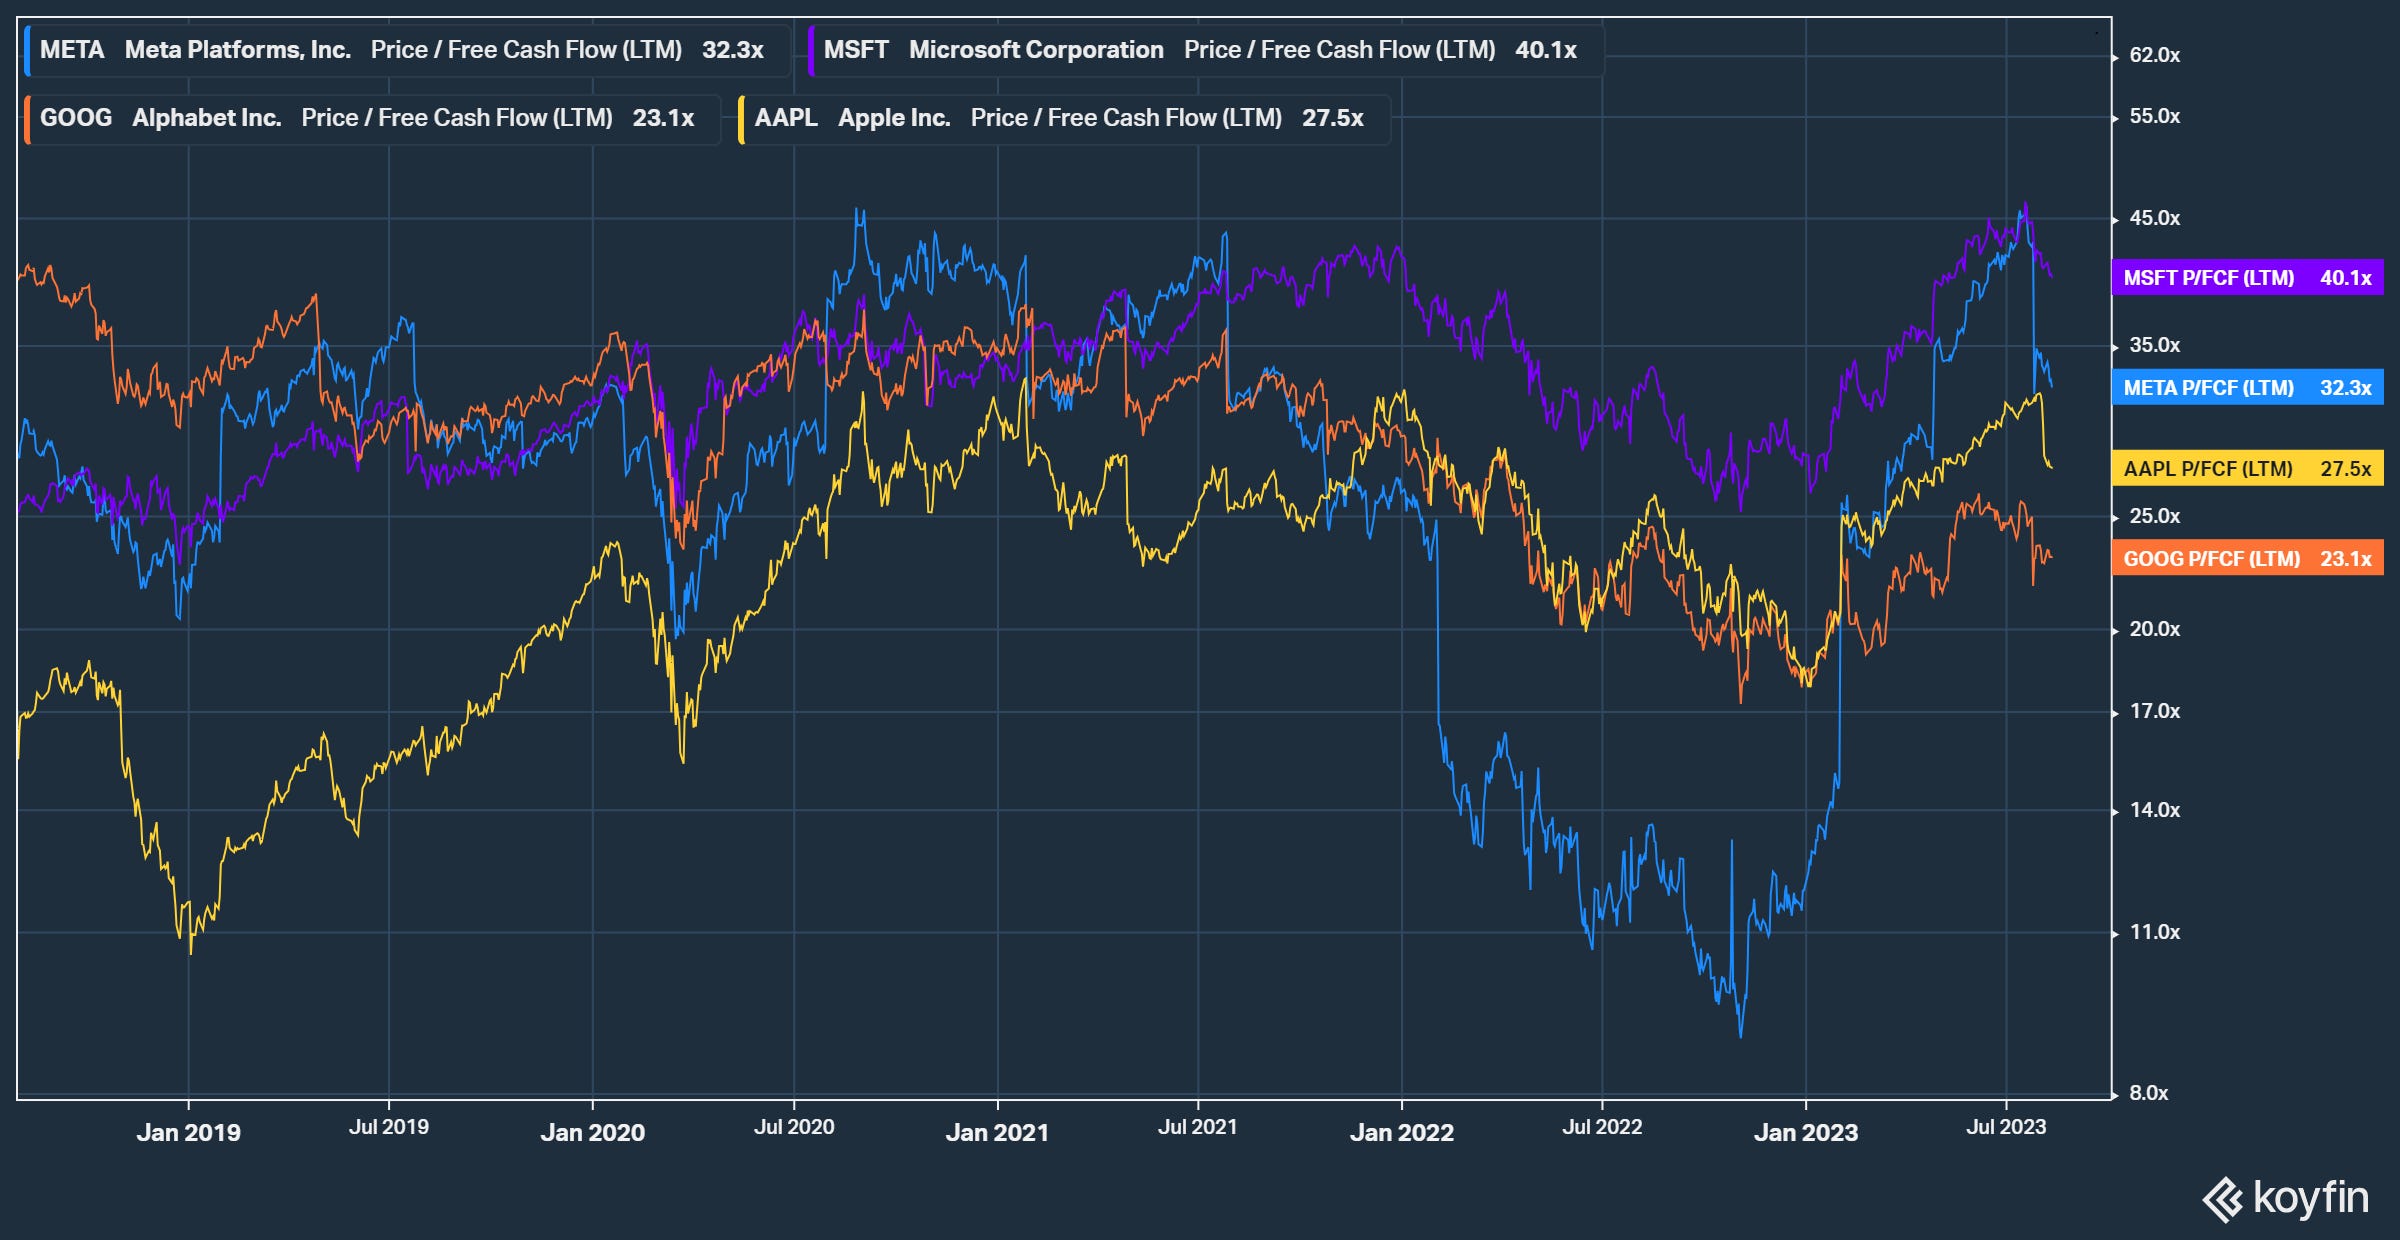The image size is (2400, 1240).
Task: Select the MSFT Microsoft Corporation legend entry
Action: click(x=1206, y=50)
